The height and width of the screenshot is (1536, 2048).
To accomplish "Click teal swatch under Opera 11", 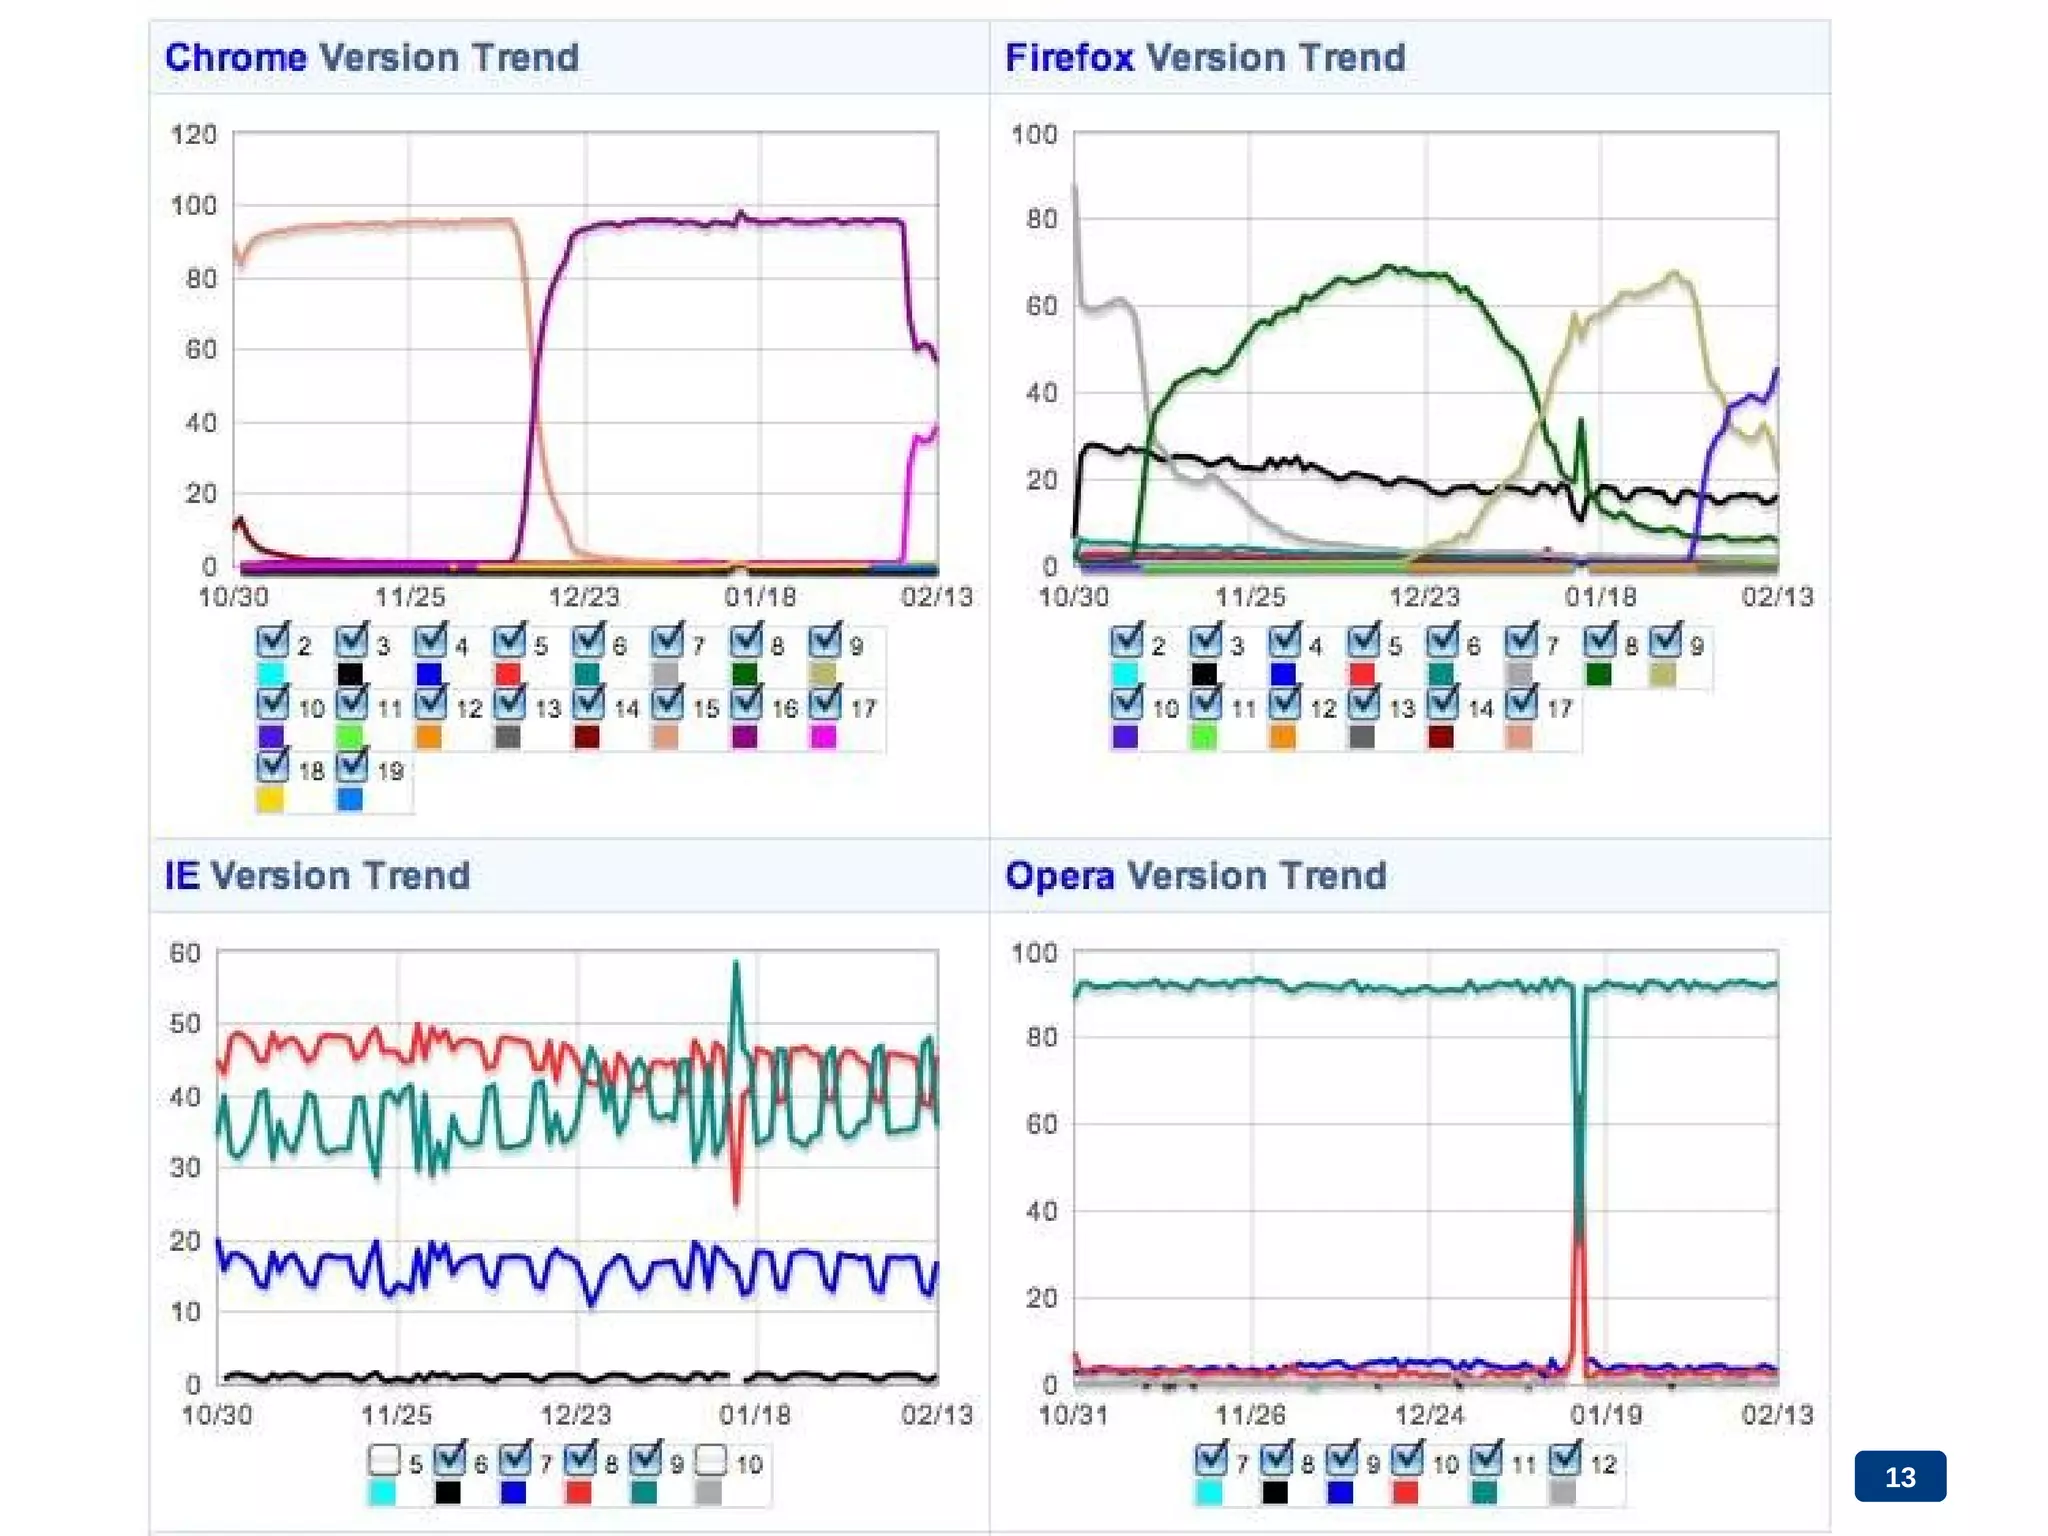I will click(x=1485, y=1493).
